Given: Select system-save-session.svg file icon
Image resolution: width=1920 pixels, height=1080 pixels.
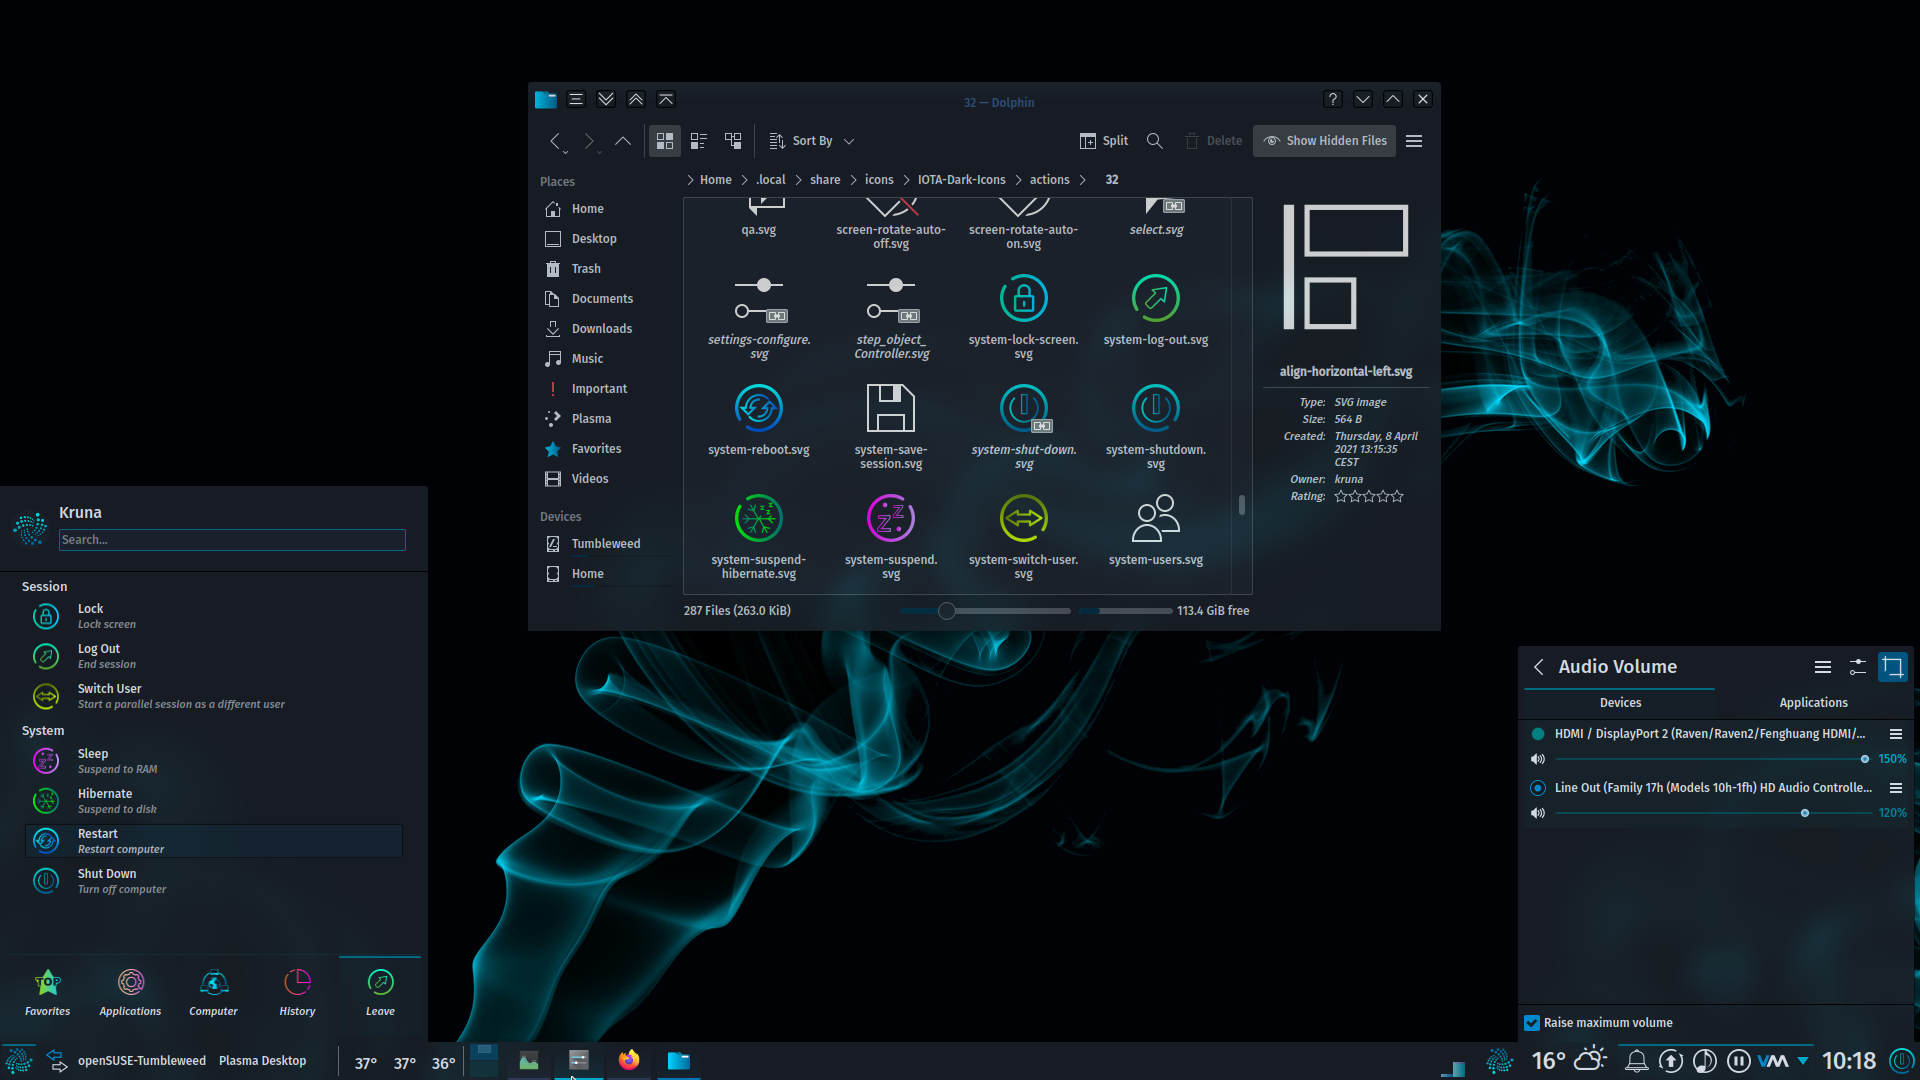Looking at the screenshot, I should (891, 408).
